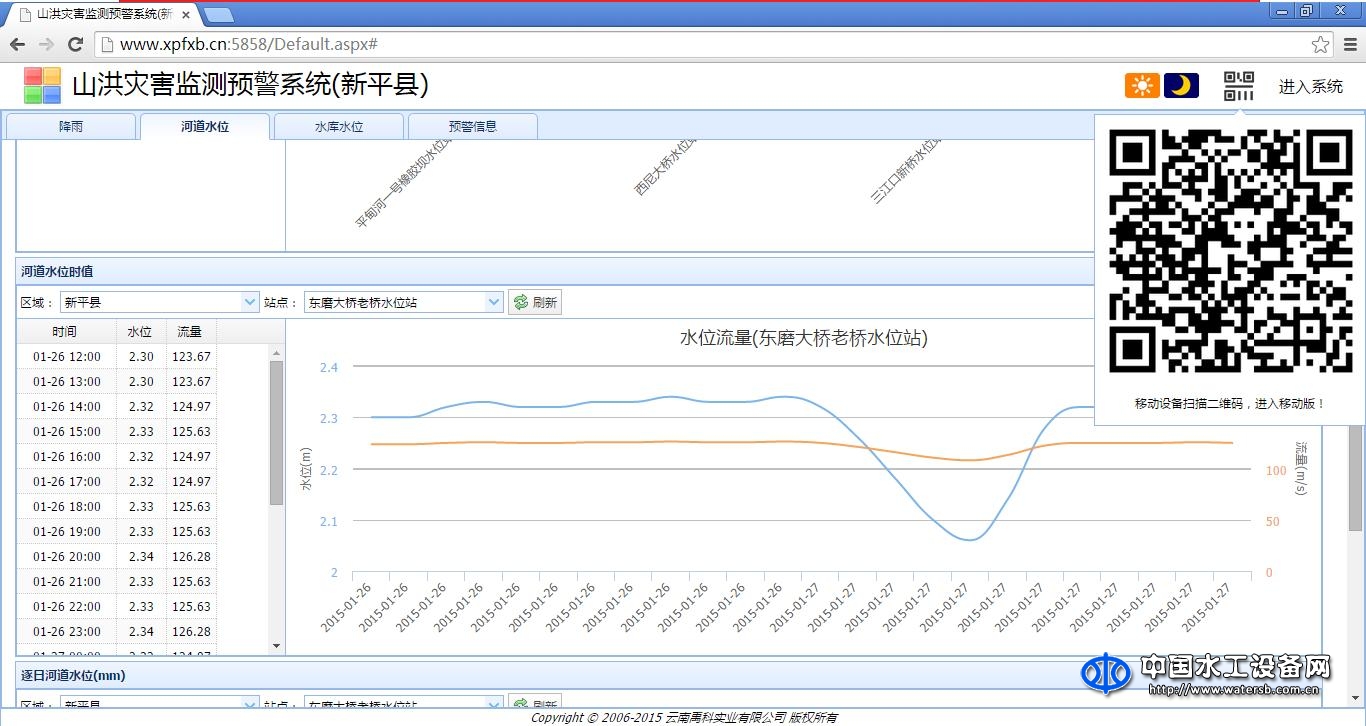Reload the page with refresh icon

[x=75, y=44]
